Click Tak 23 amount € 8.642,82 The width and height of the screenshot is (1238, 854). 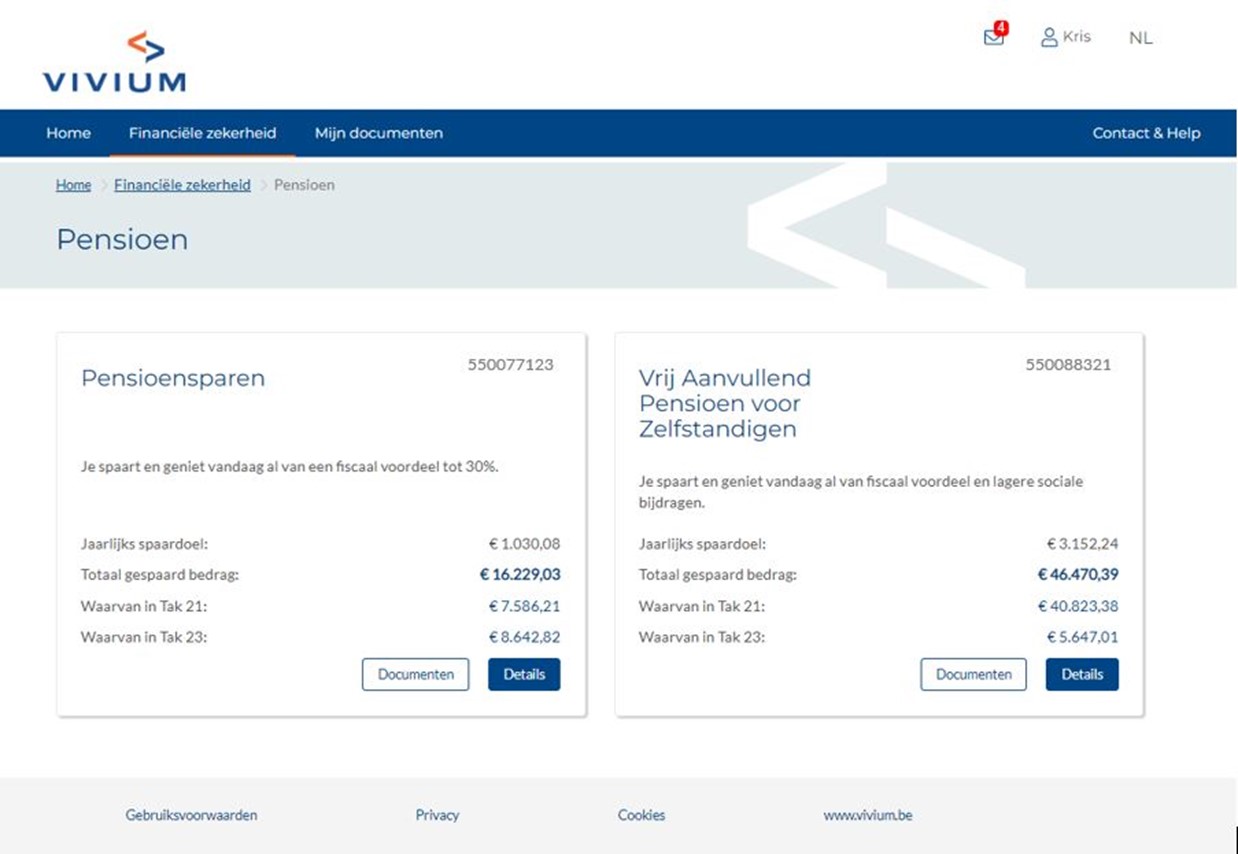[x=524, y=637]
